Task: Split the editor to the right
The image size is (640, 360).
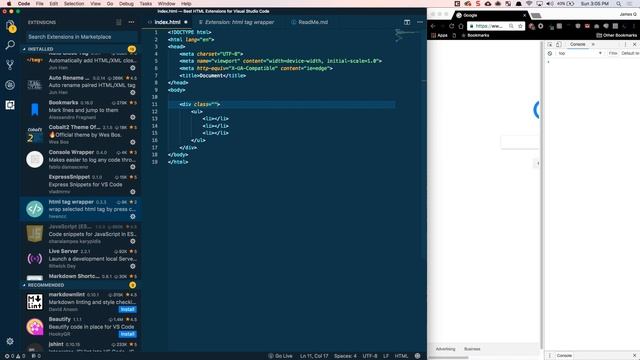Action: coord(407,22)
